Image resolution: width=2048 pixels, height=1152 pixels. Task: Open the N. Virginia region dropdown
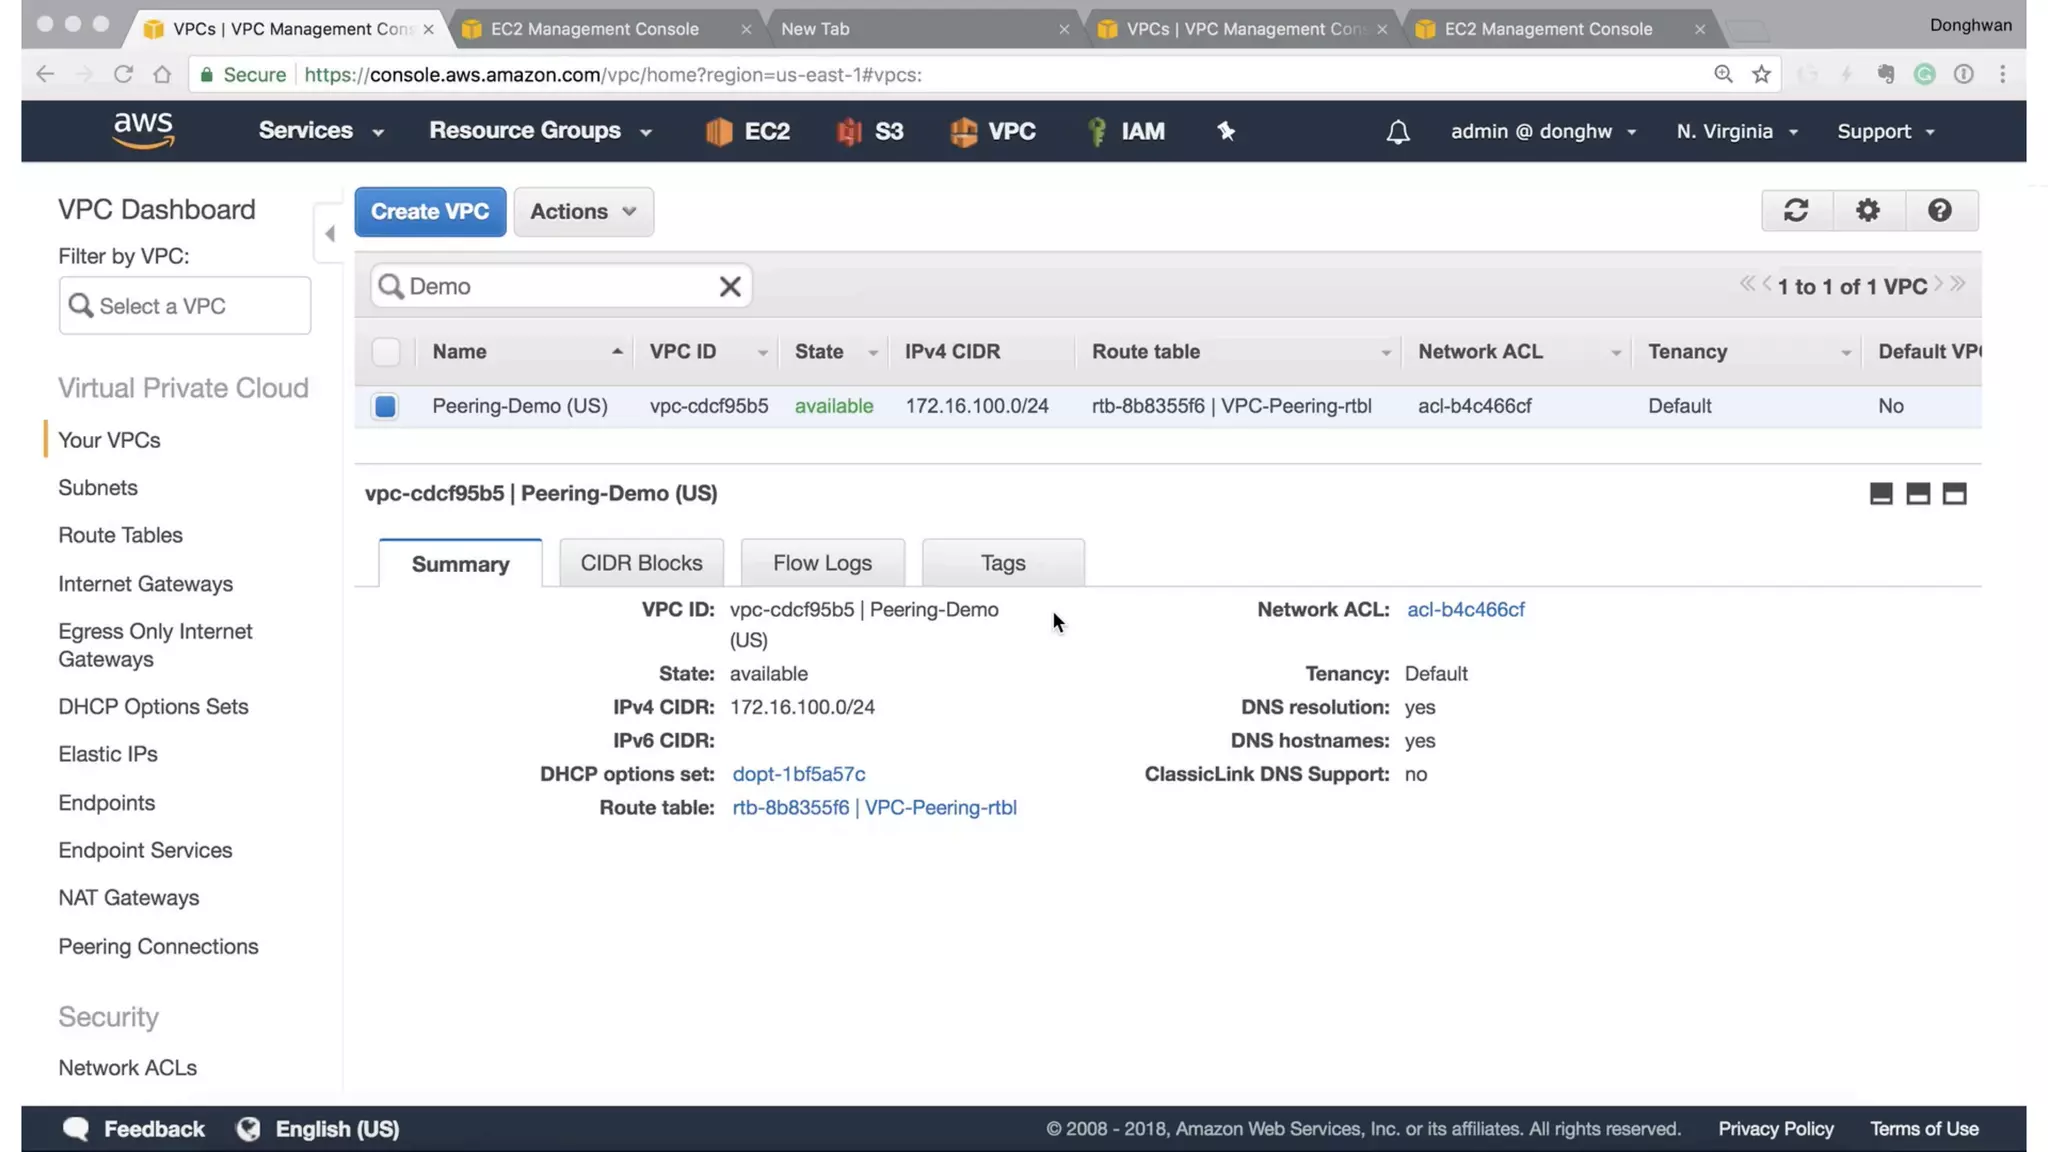click(1736, 132)
